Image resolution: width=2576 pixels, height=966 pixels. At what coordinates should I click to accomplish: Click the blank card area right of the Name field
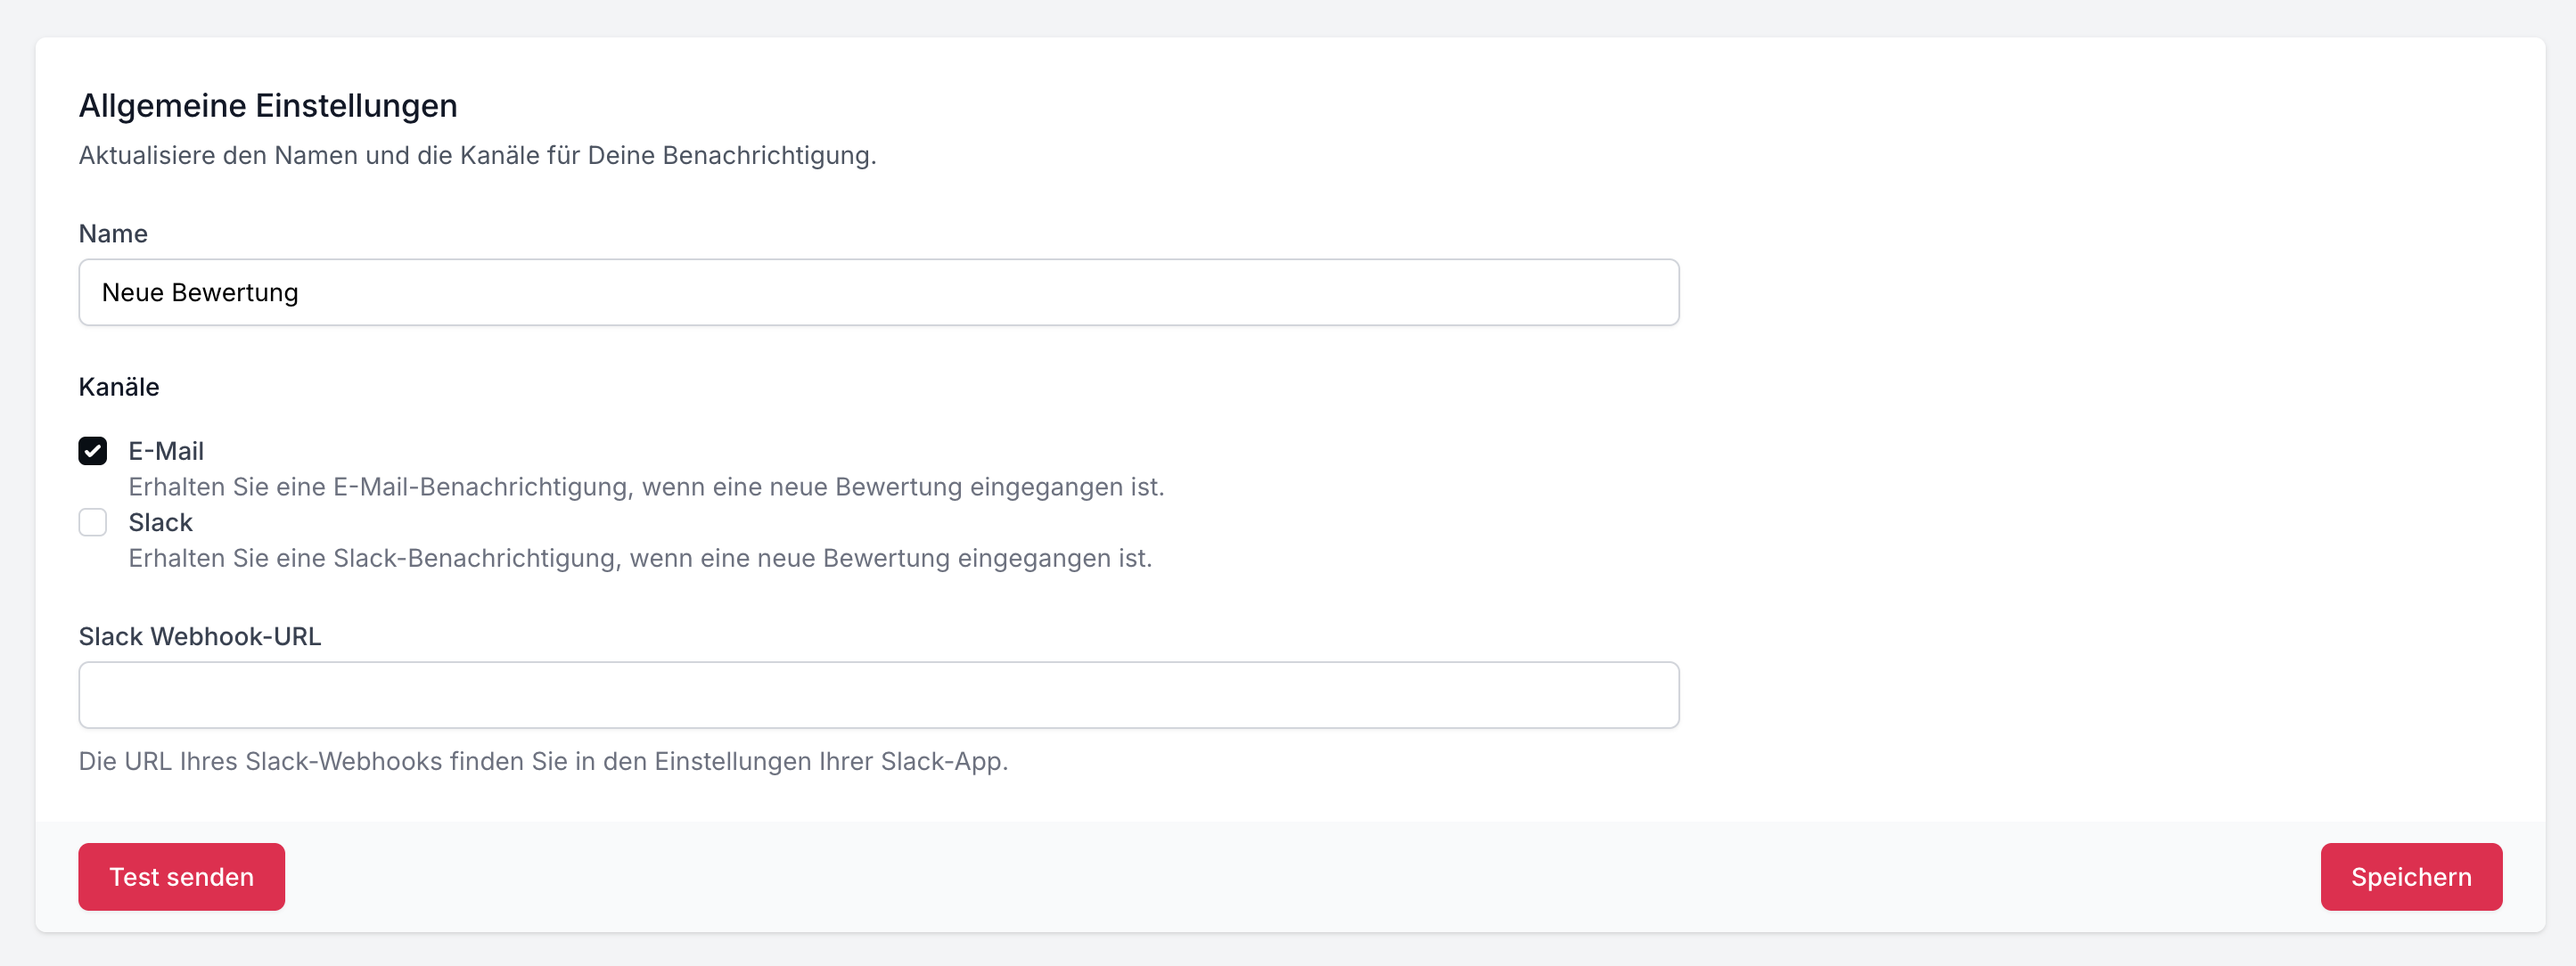(2100, 292)
